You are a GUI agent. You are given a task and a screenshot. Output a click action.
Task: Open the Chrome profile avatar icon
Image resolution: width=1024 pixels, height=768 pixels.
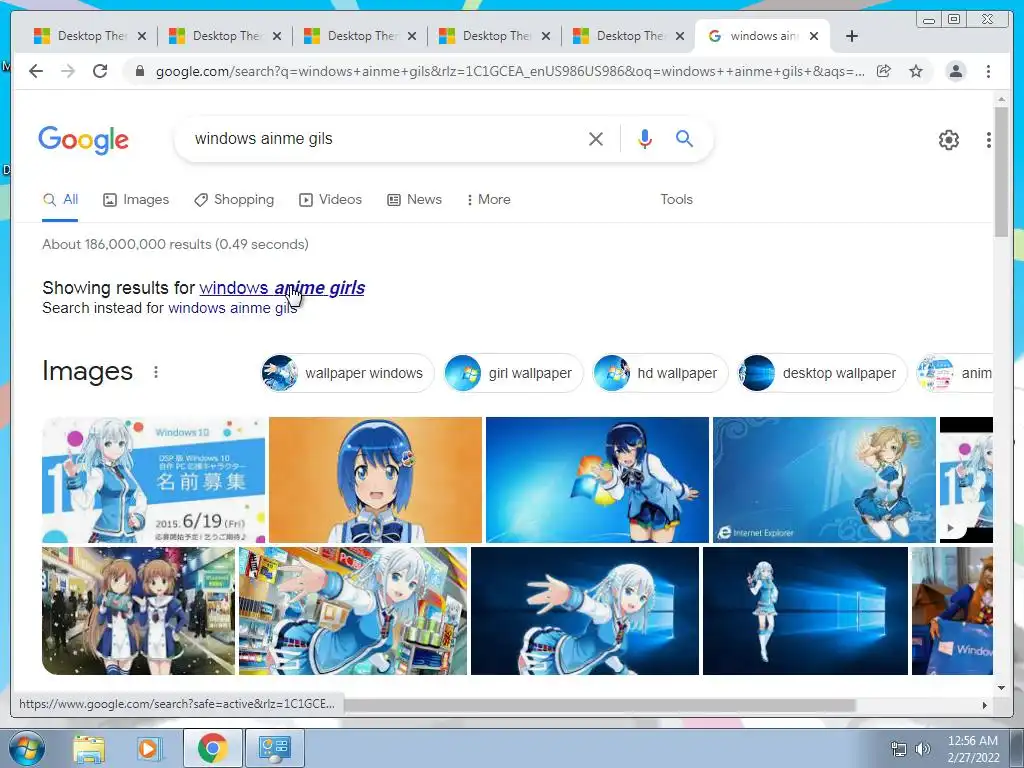[955, 71]
